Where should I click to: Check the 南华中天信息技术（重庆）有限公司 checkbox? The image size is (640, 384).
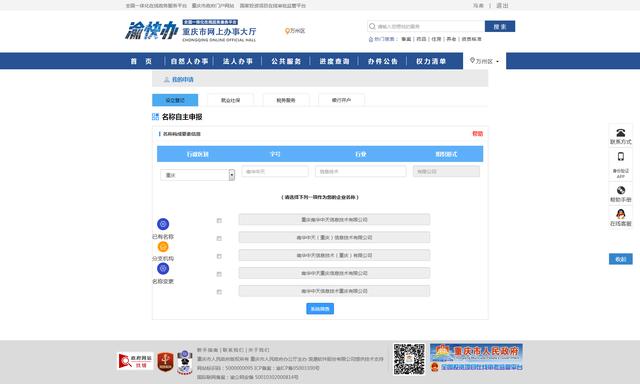point(219,256)
